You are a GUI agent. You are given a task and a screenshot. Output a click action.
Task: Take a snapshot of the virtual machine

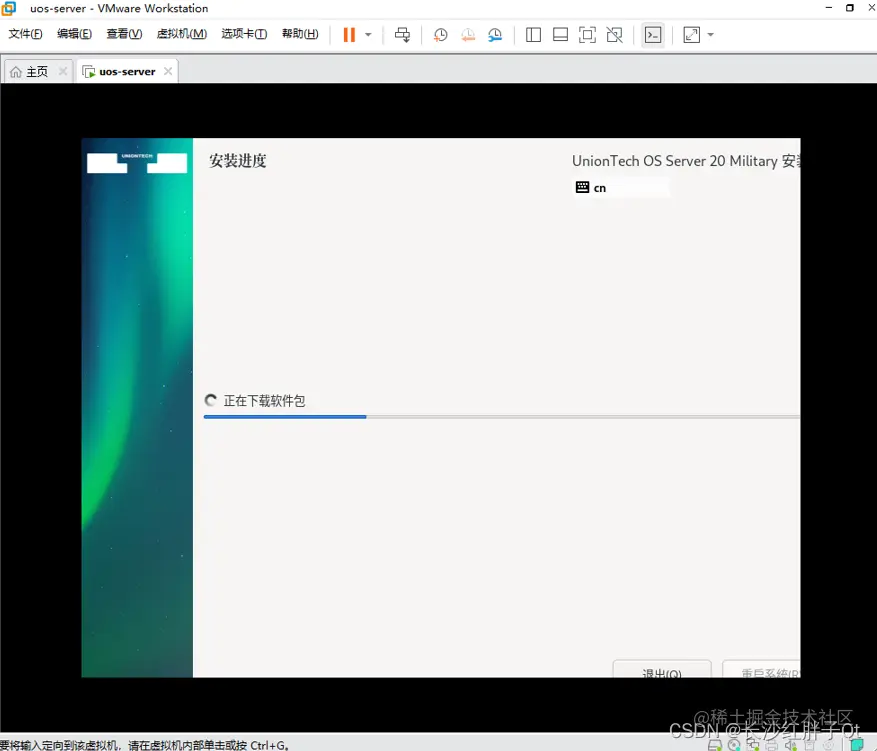pyautogui.click(x=440, y=34)
